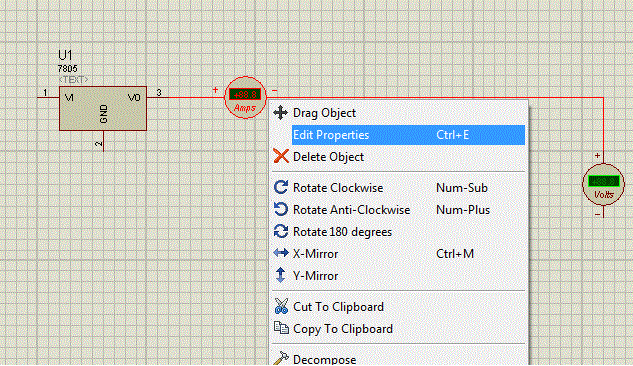This screenshot has height=366, width=633.
Task: Click the 7805 part value label
Action: (67, 69)
